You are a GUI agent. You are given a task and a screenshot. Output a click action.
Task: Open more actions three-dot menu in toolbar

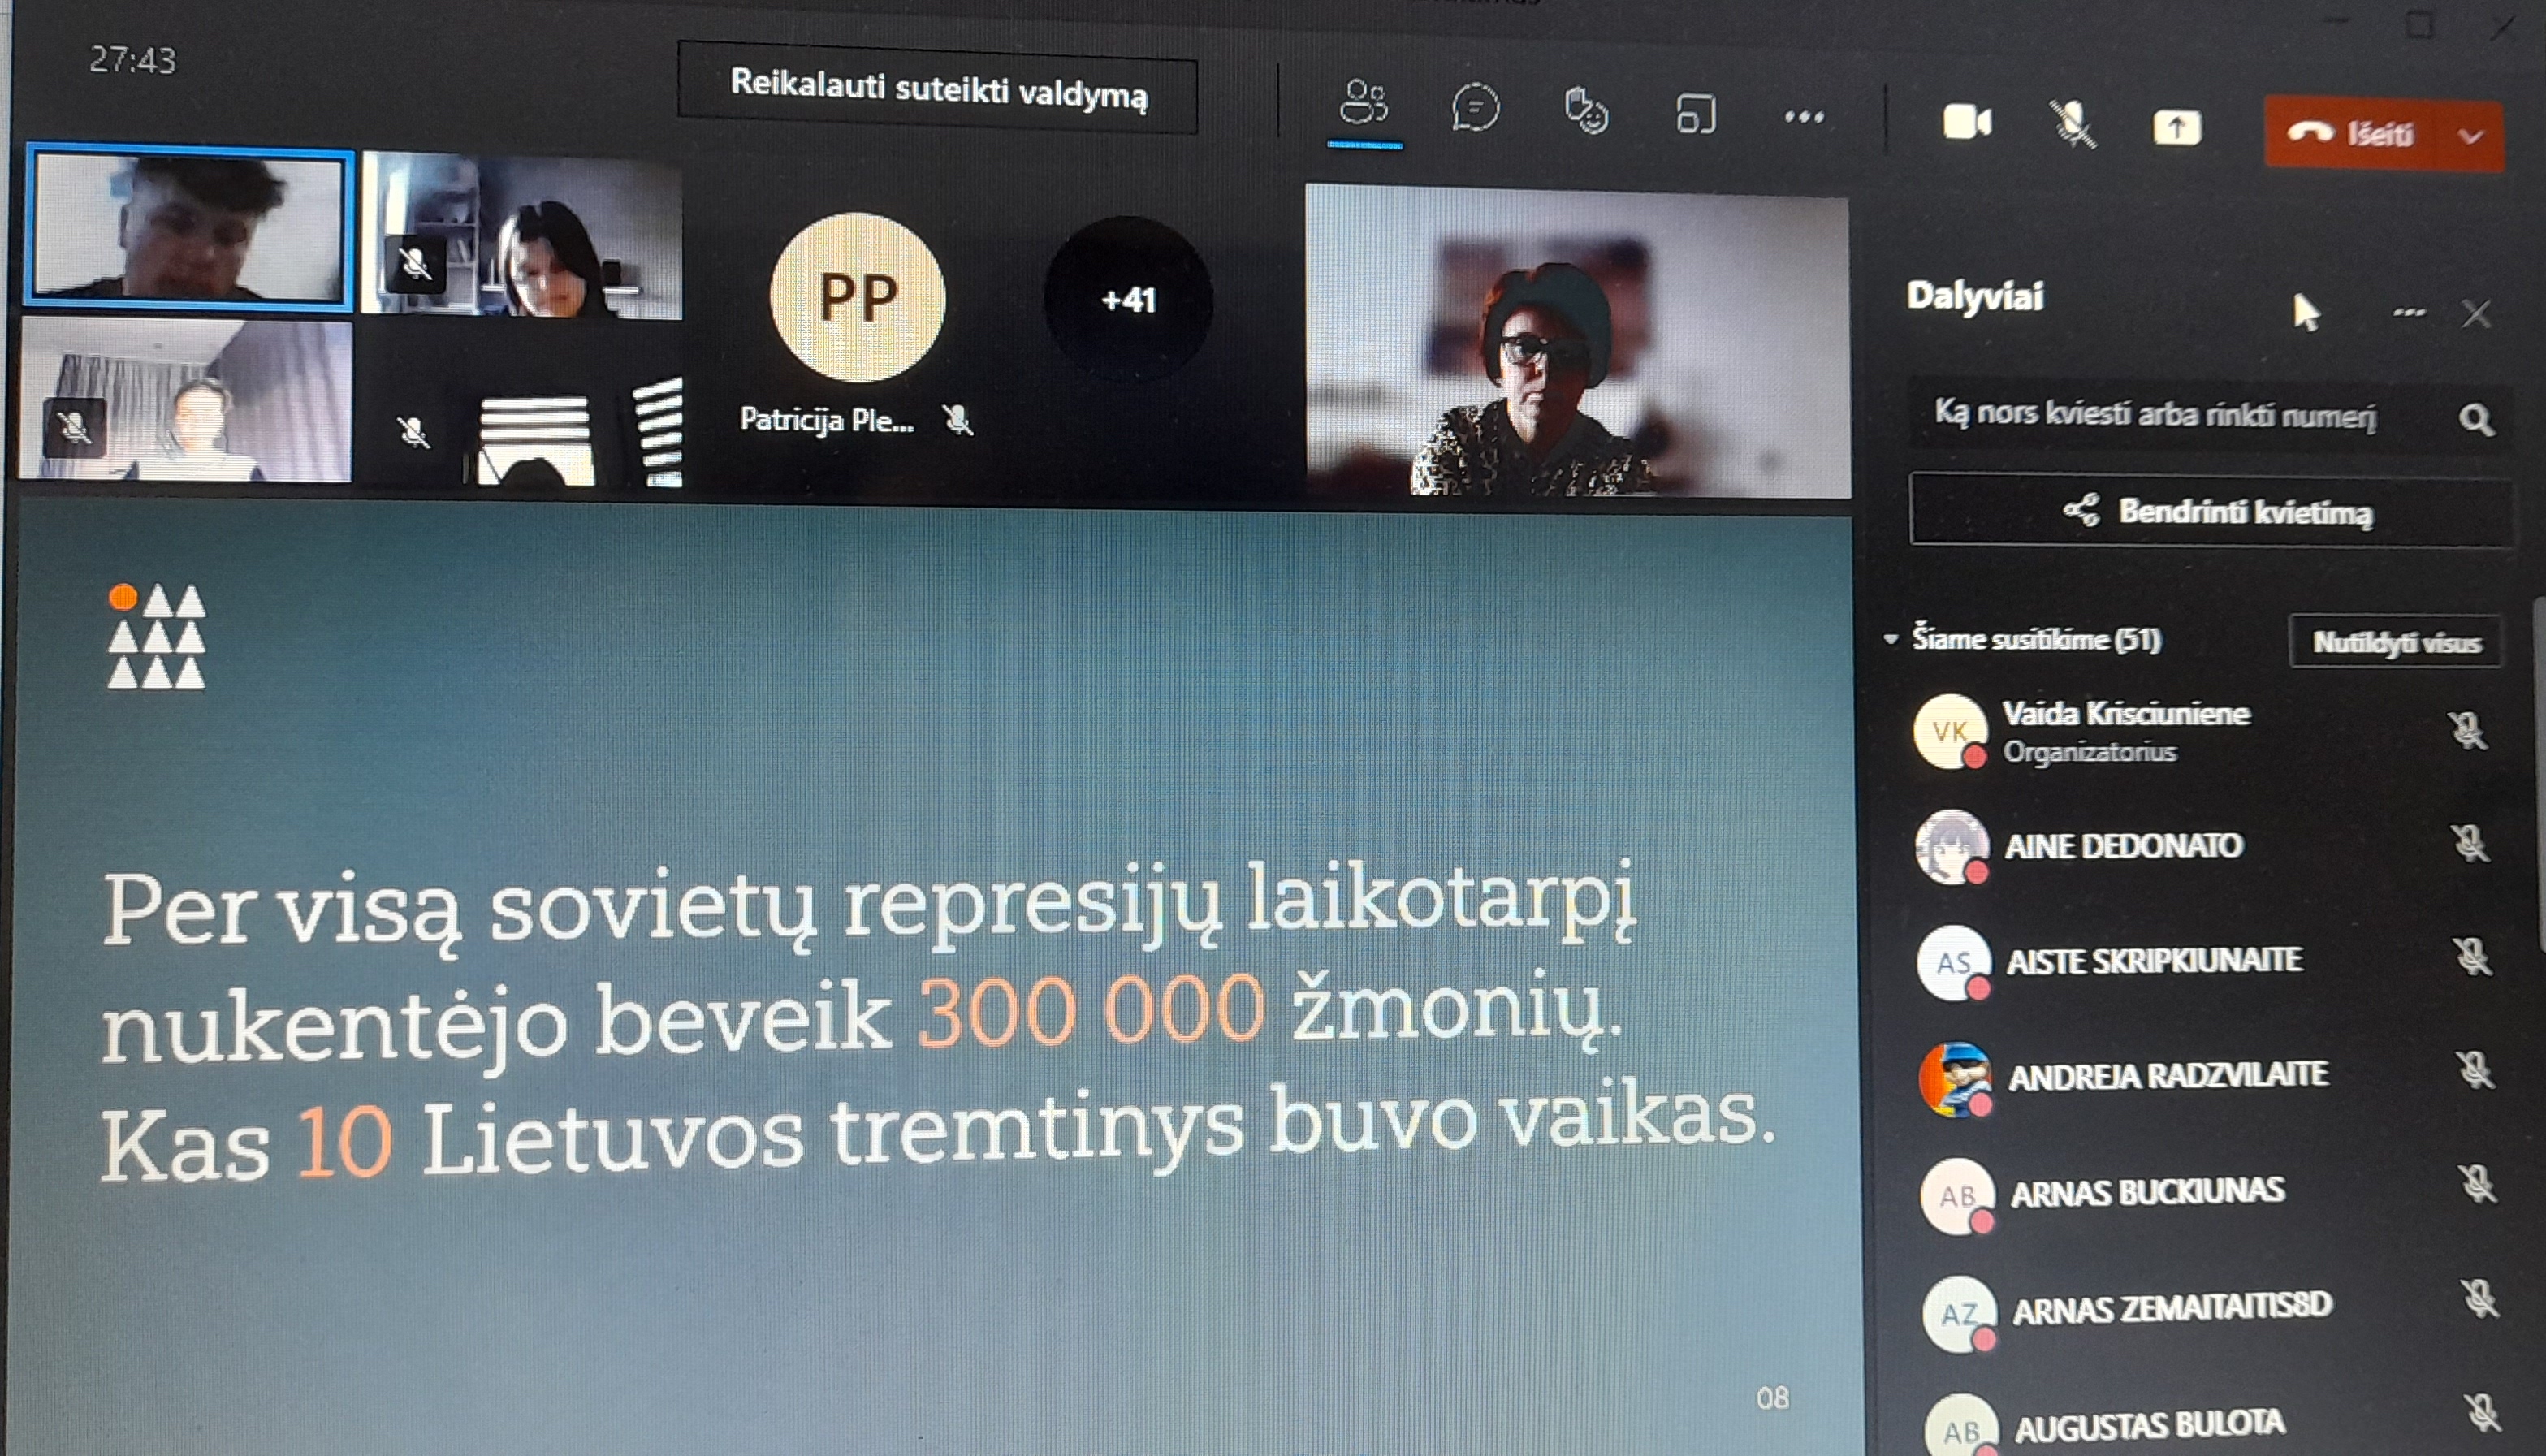point(1804,118)
